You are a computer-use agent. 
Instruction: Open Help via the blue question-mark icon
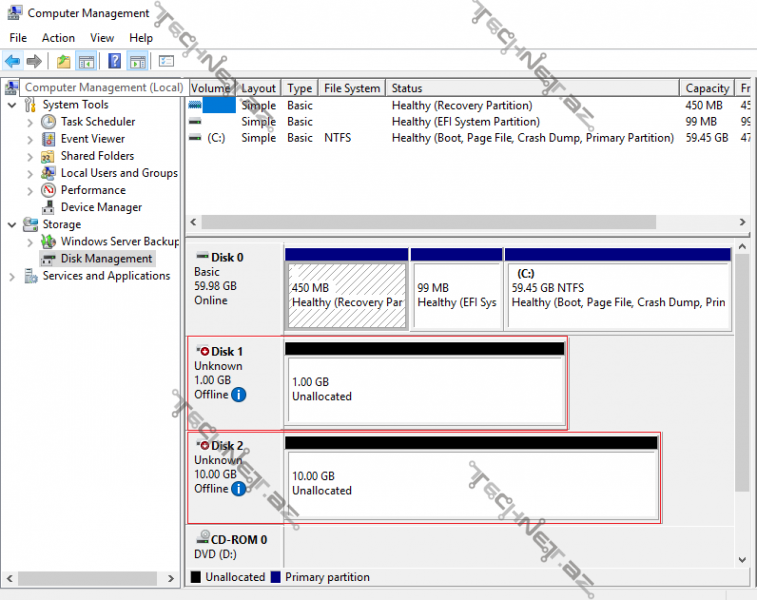point(114,62)
